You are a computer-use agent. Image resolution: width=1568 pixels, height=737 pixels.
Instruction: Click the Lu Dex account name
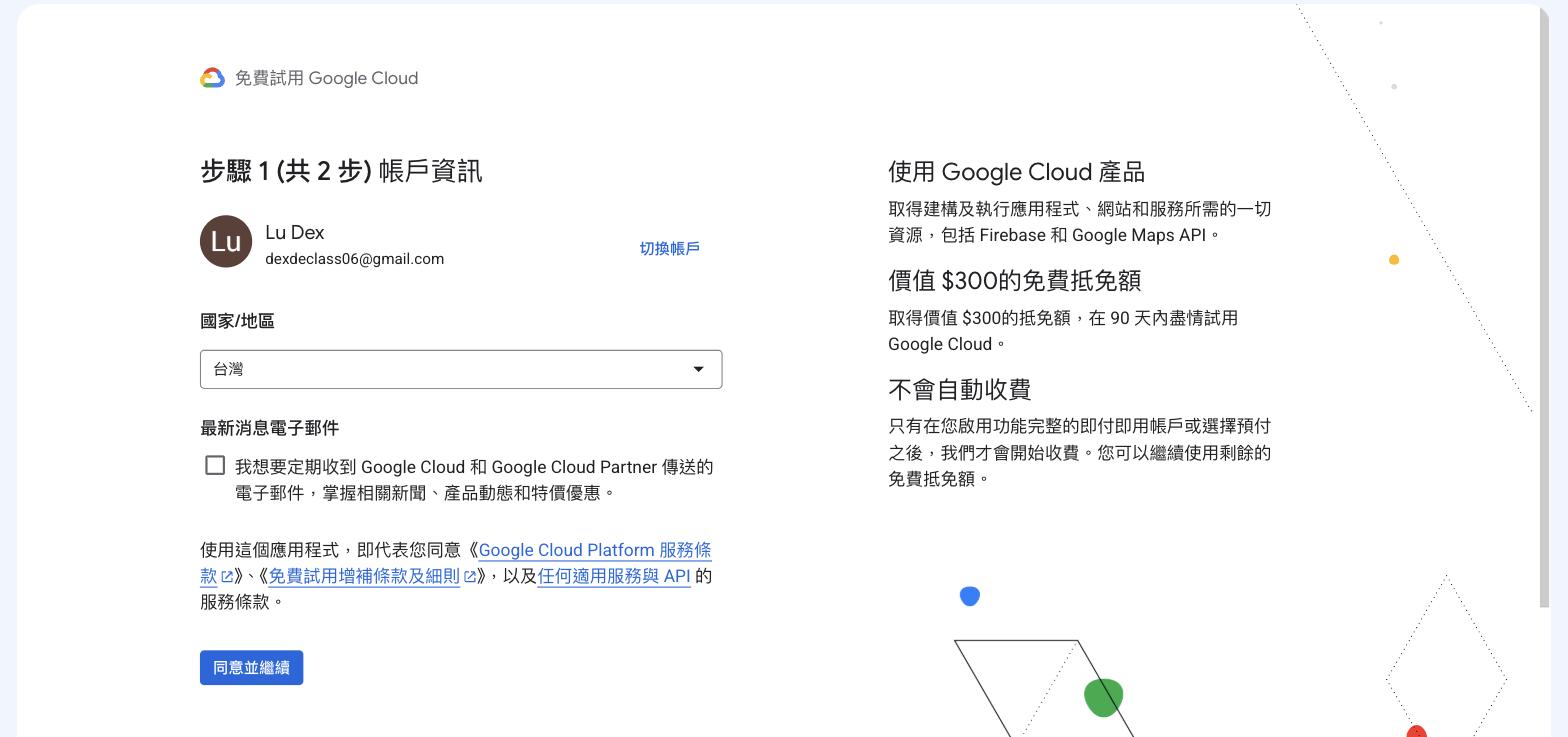click(x=295, y=232)
